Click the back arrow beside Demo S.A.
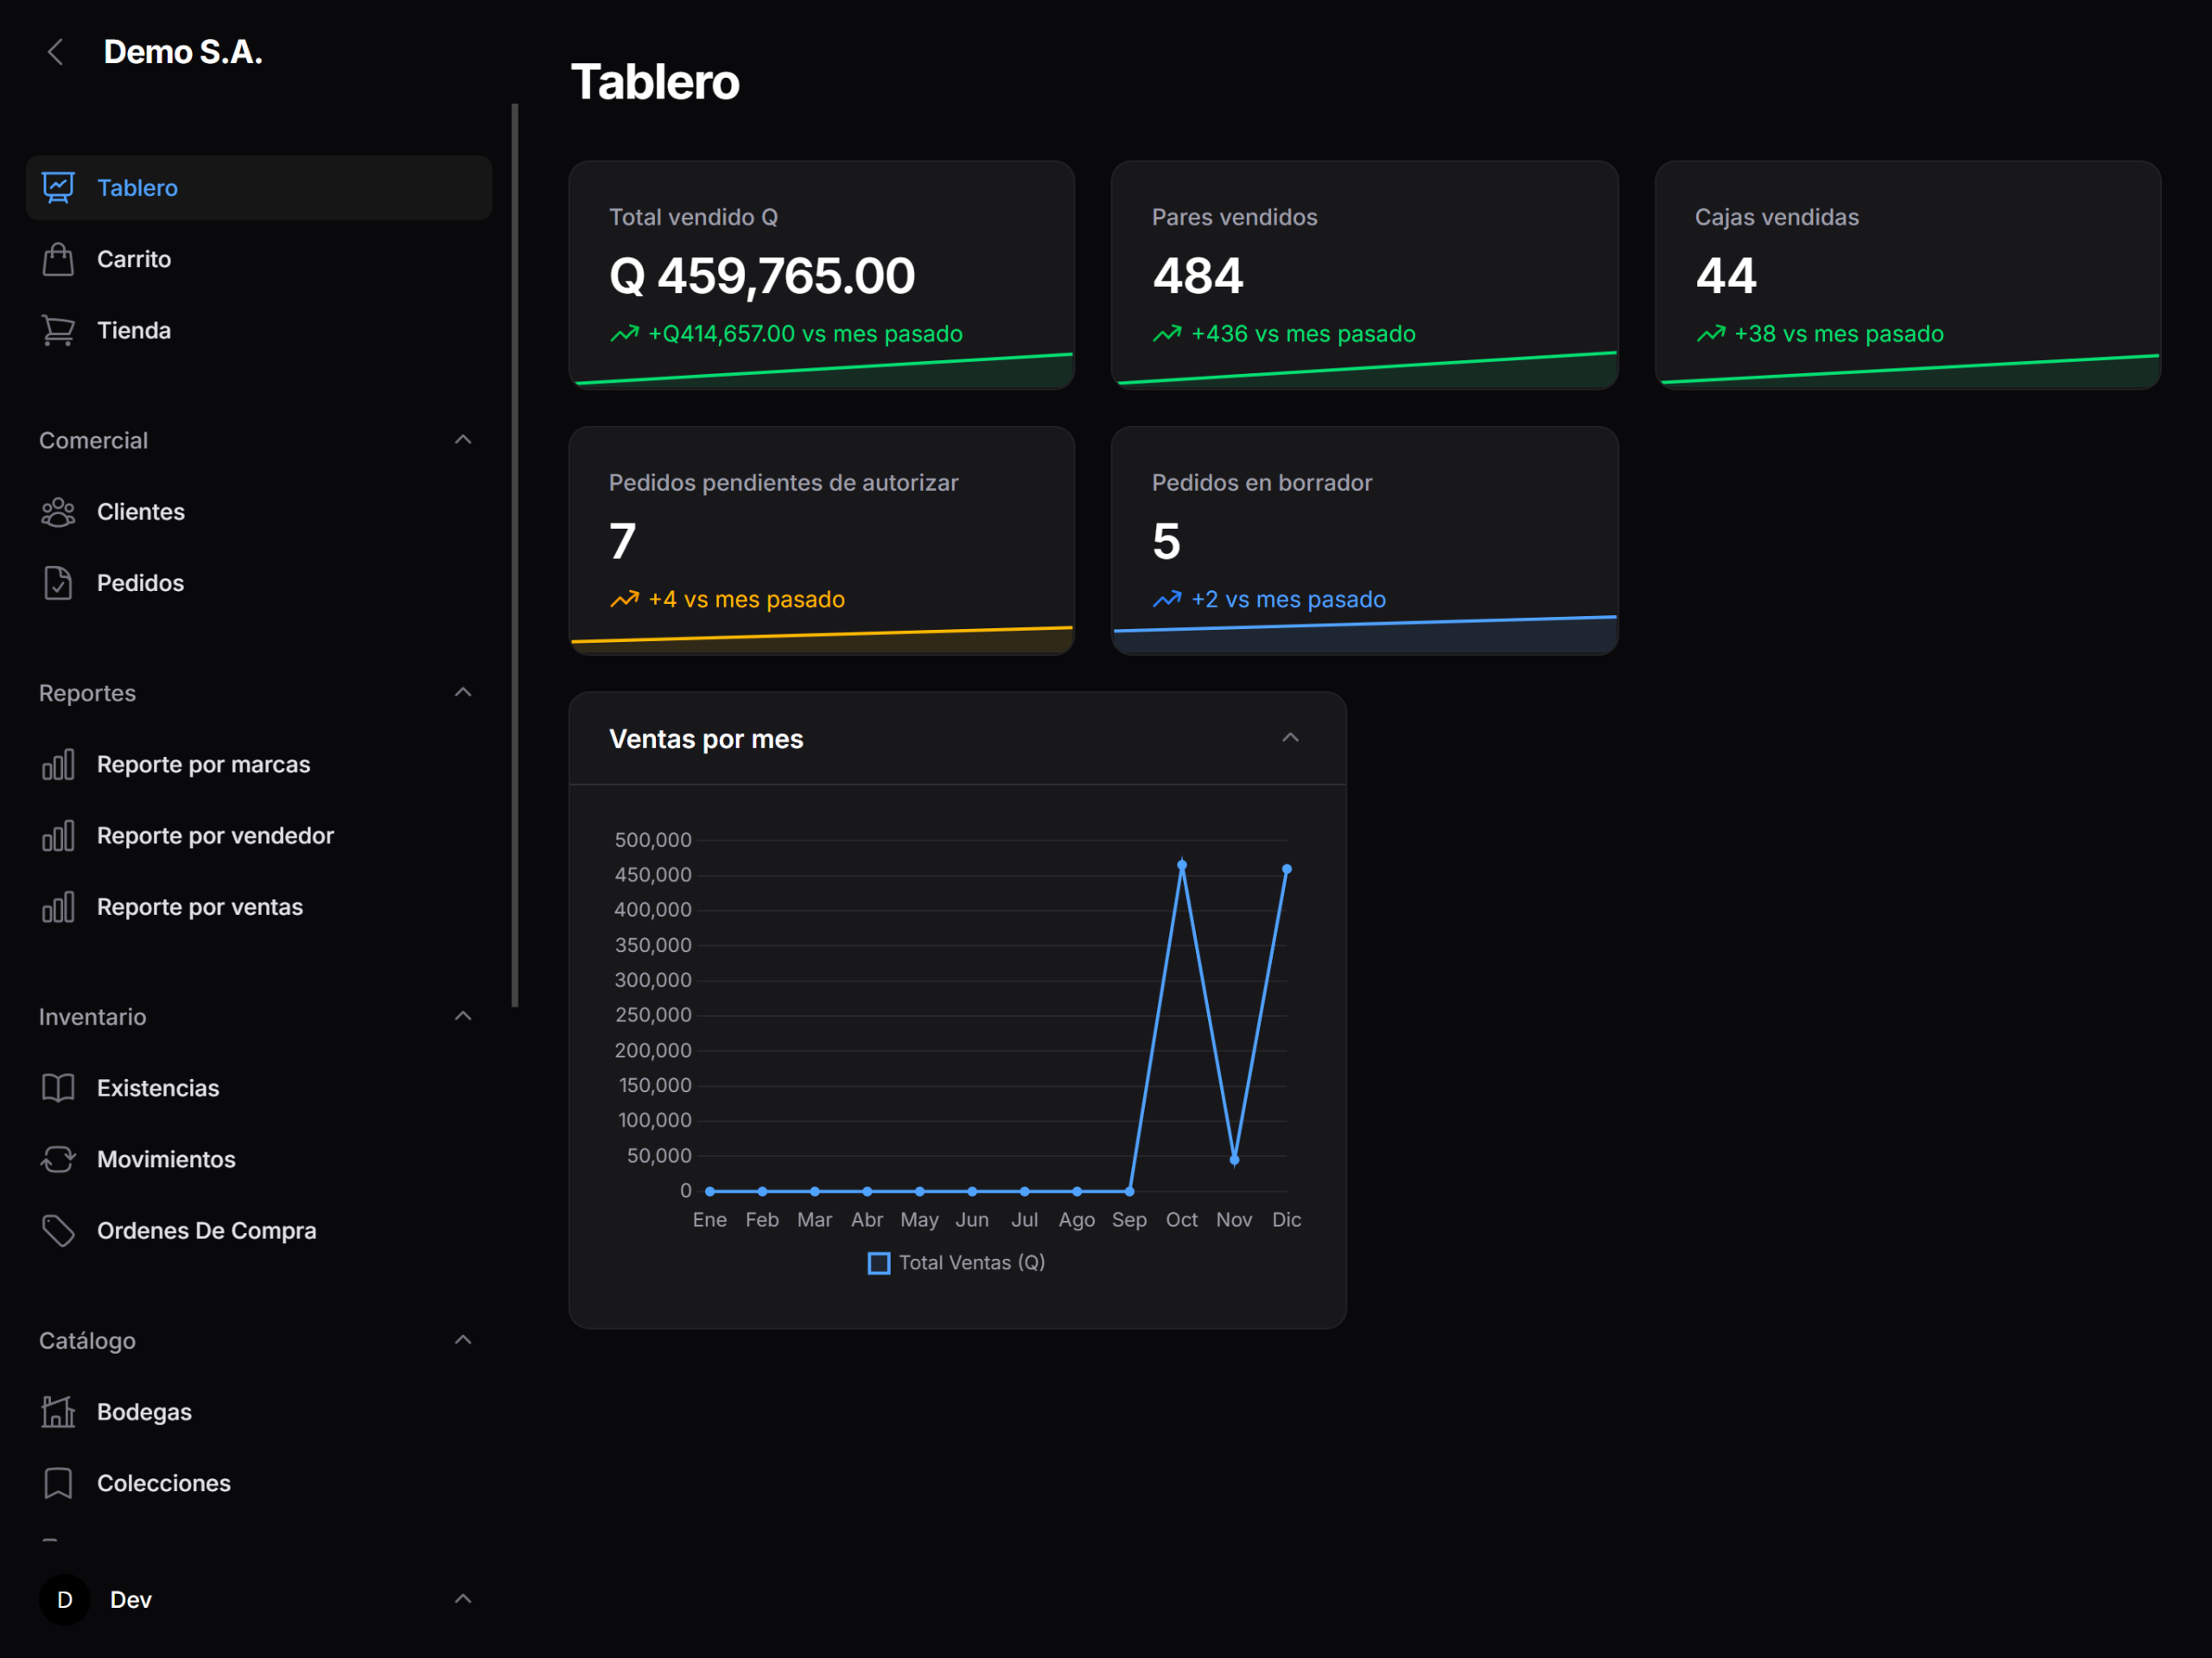2212x1658 pixels. point(56,52)
